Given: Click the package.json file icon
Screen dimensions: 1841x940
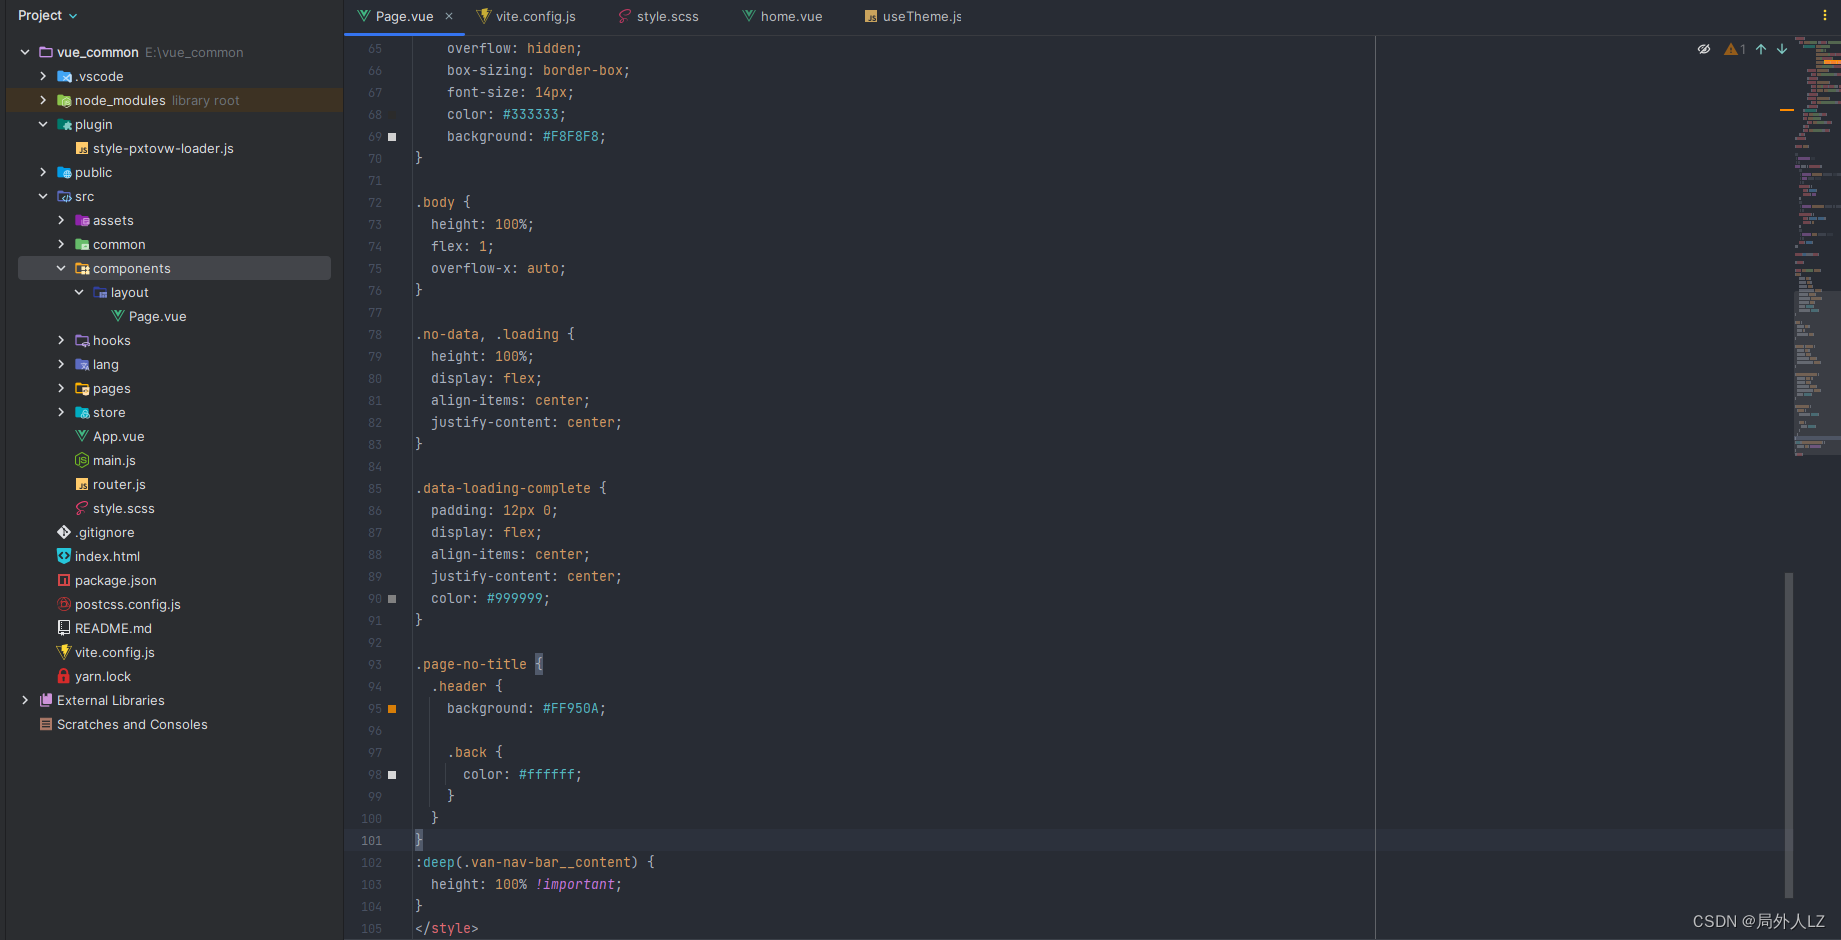Looking at the screenshot, I should [x=64, y=580].
